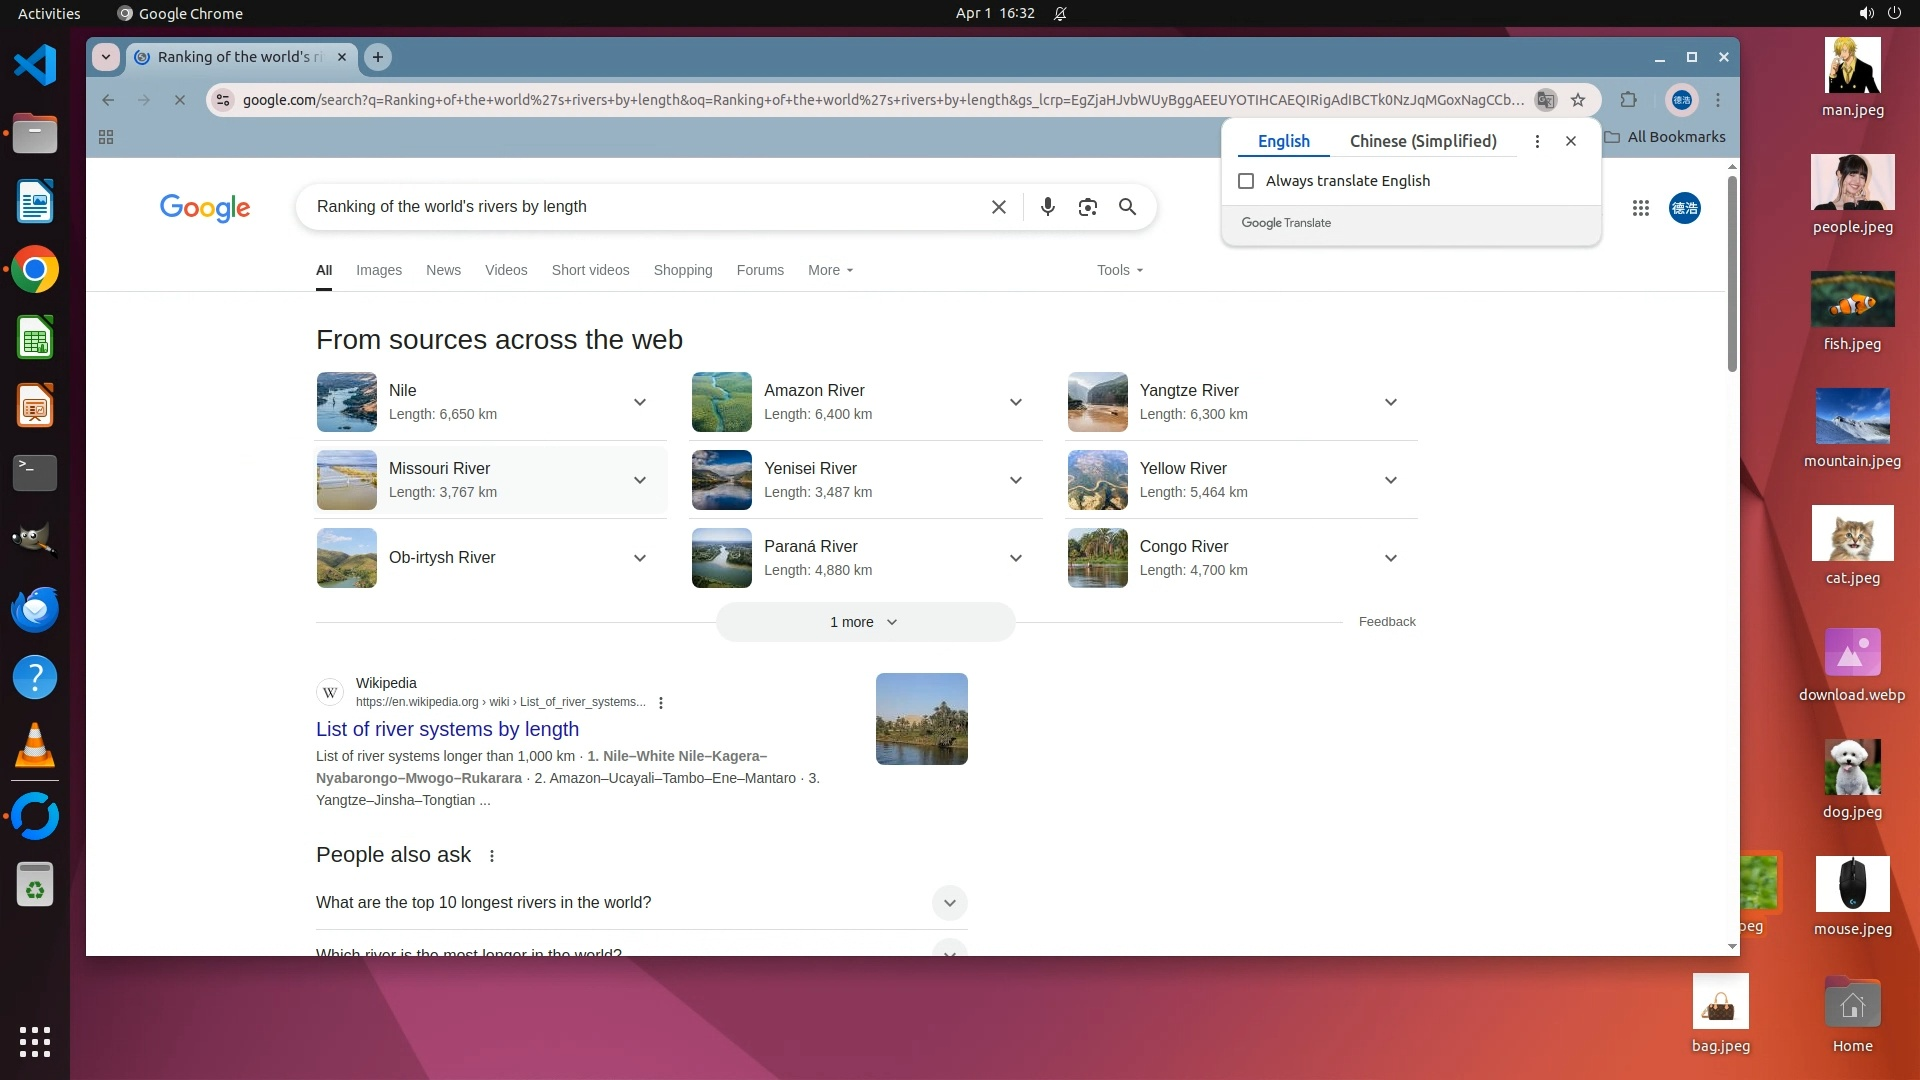This screenshot has height=1080, width=1920.
Task: Bookmark this page with the star icon
Action: [x=1578, y=100]
